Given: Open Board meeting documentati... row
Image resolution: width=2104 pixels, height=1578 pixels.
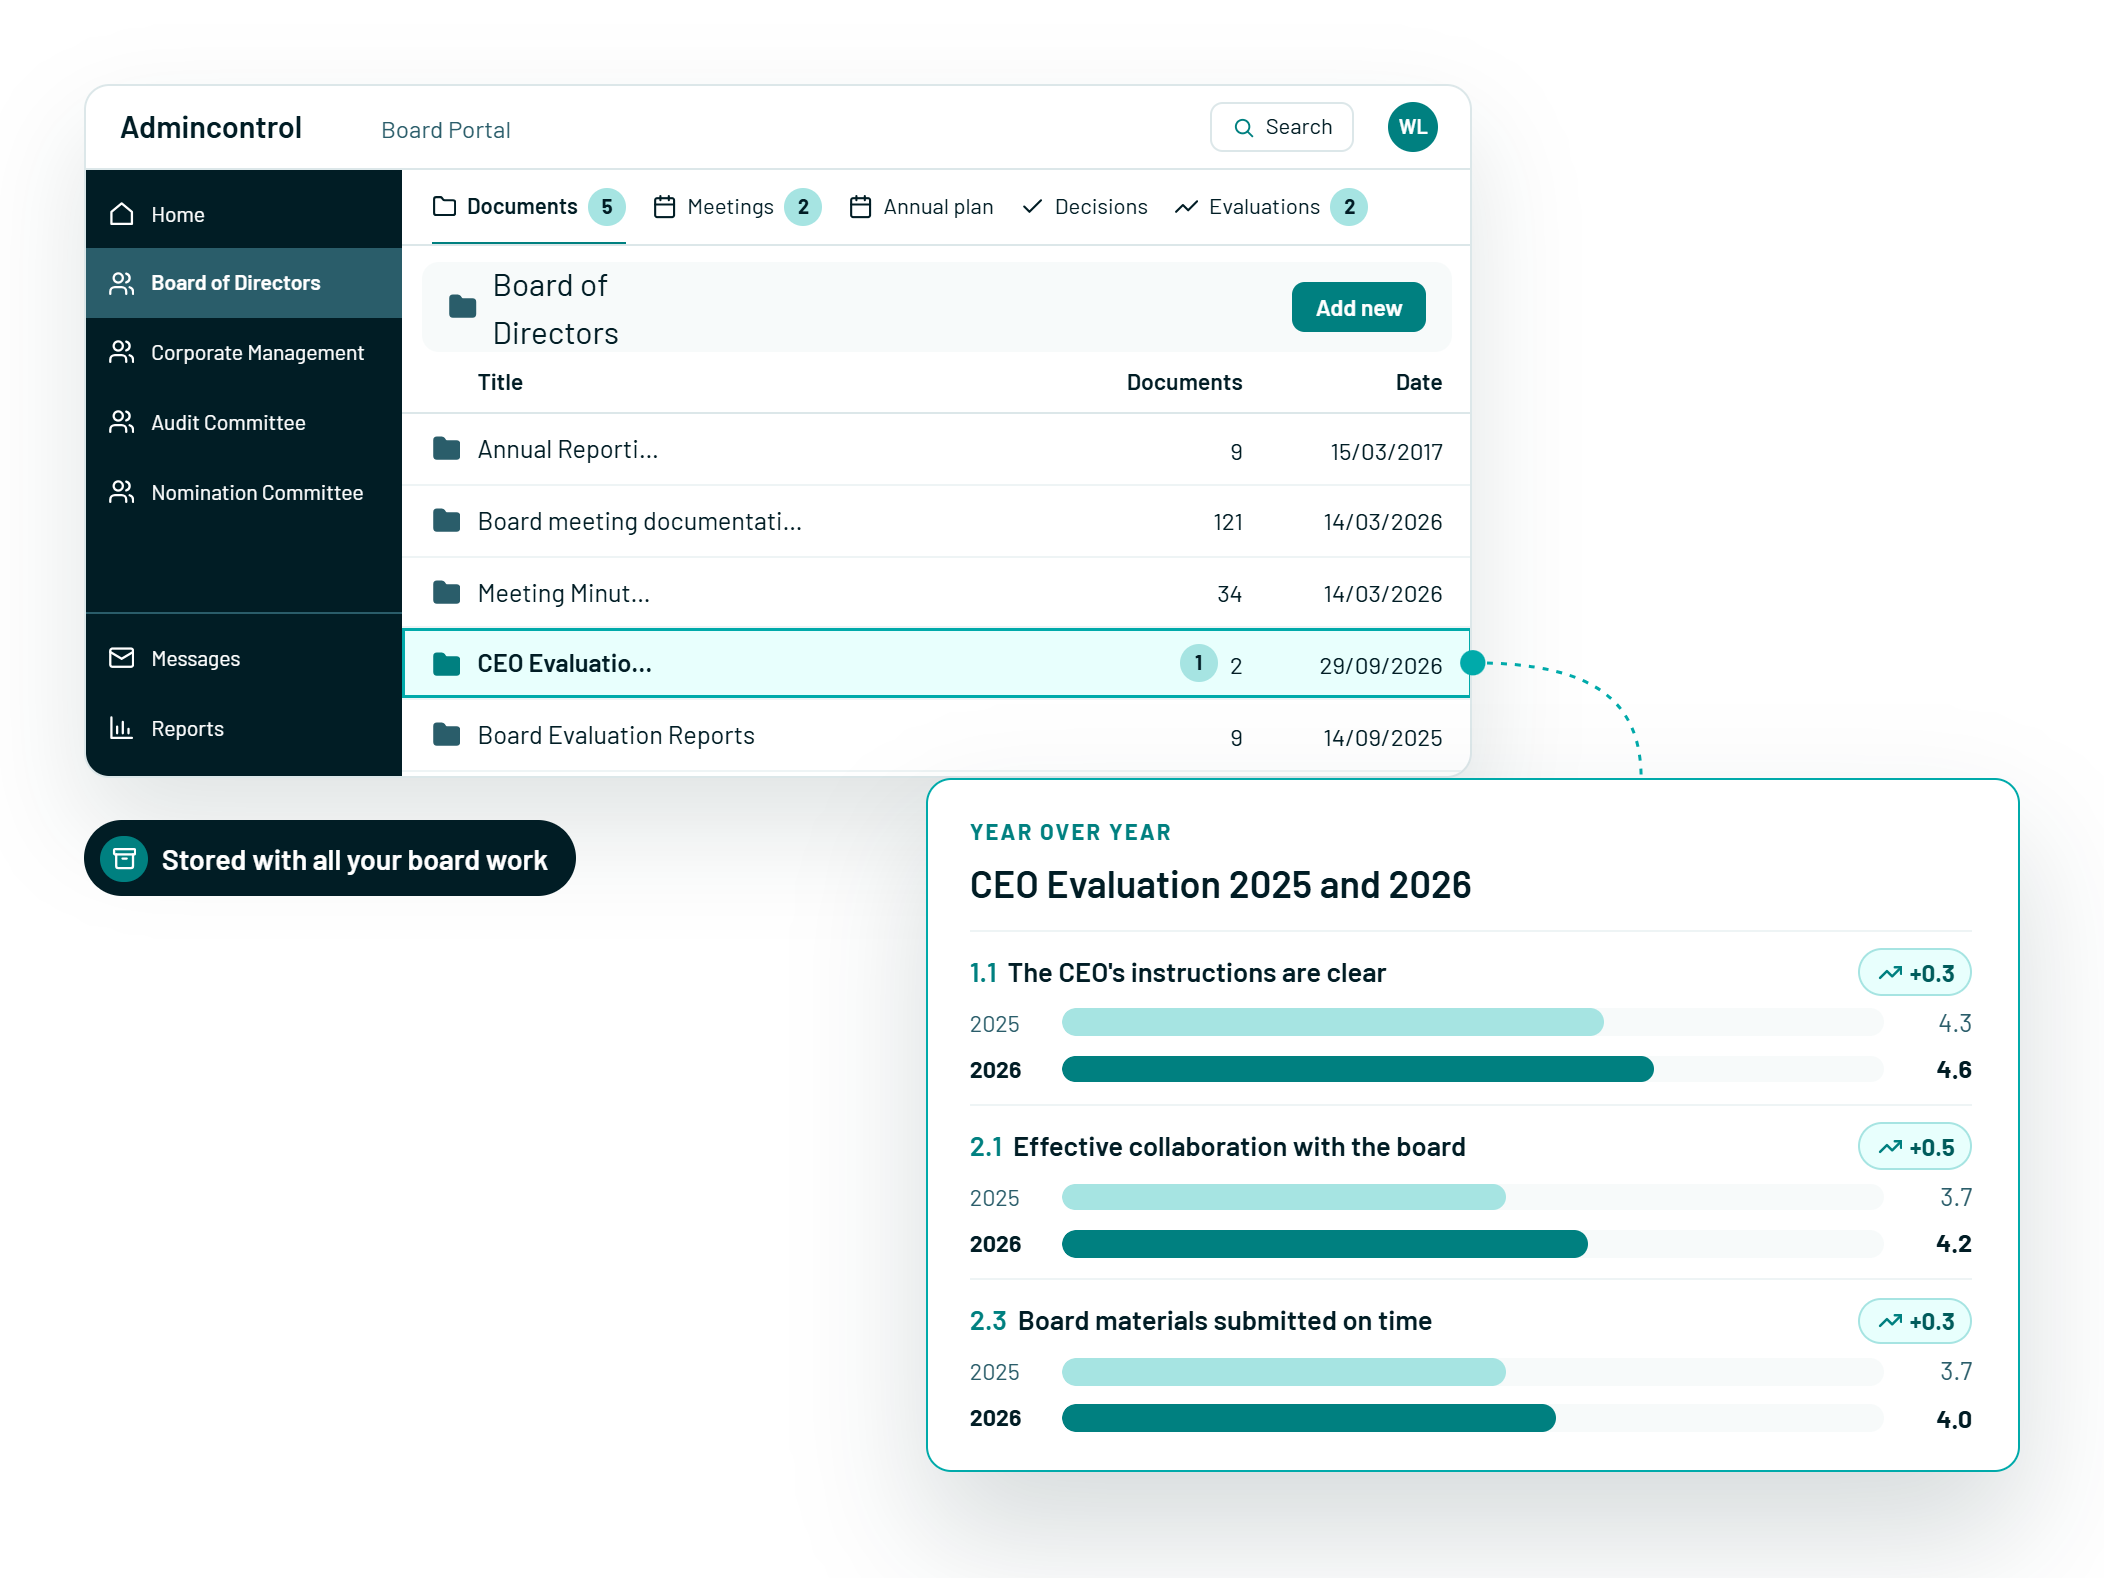Looking at the screenshot, I should (x=936, y=521).
